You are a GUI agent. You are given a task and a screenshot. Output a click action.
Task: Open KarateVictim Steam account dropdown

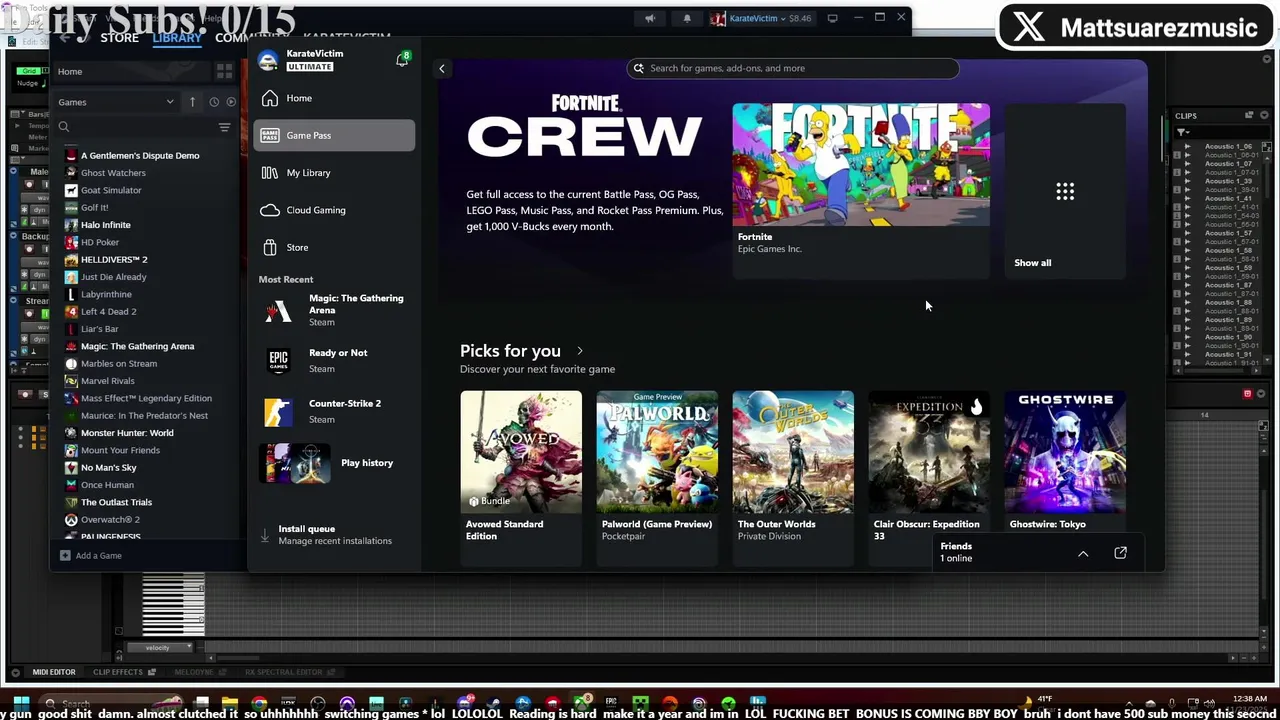coord(761,18)
